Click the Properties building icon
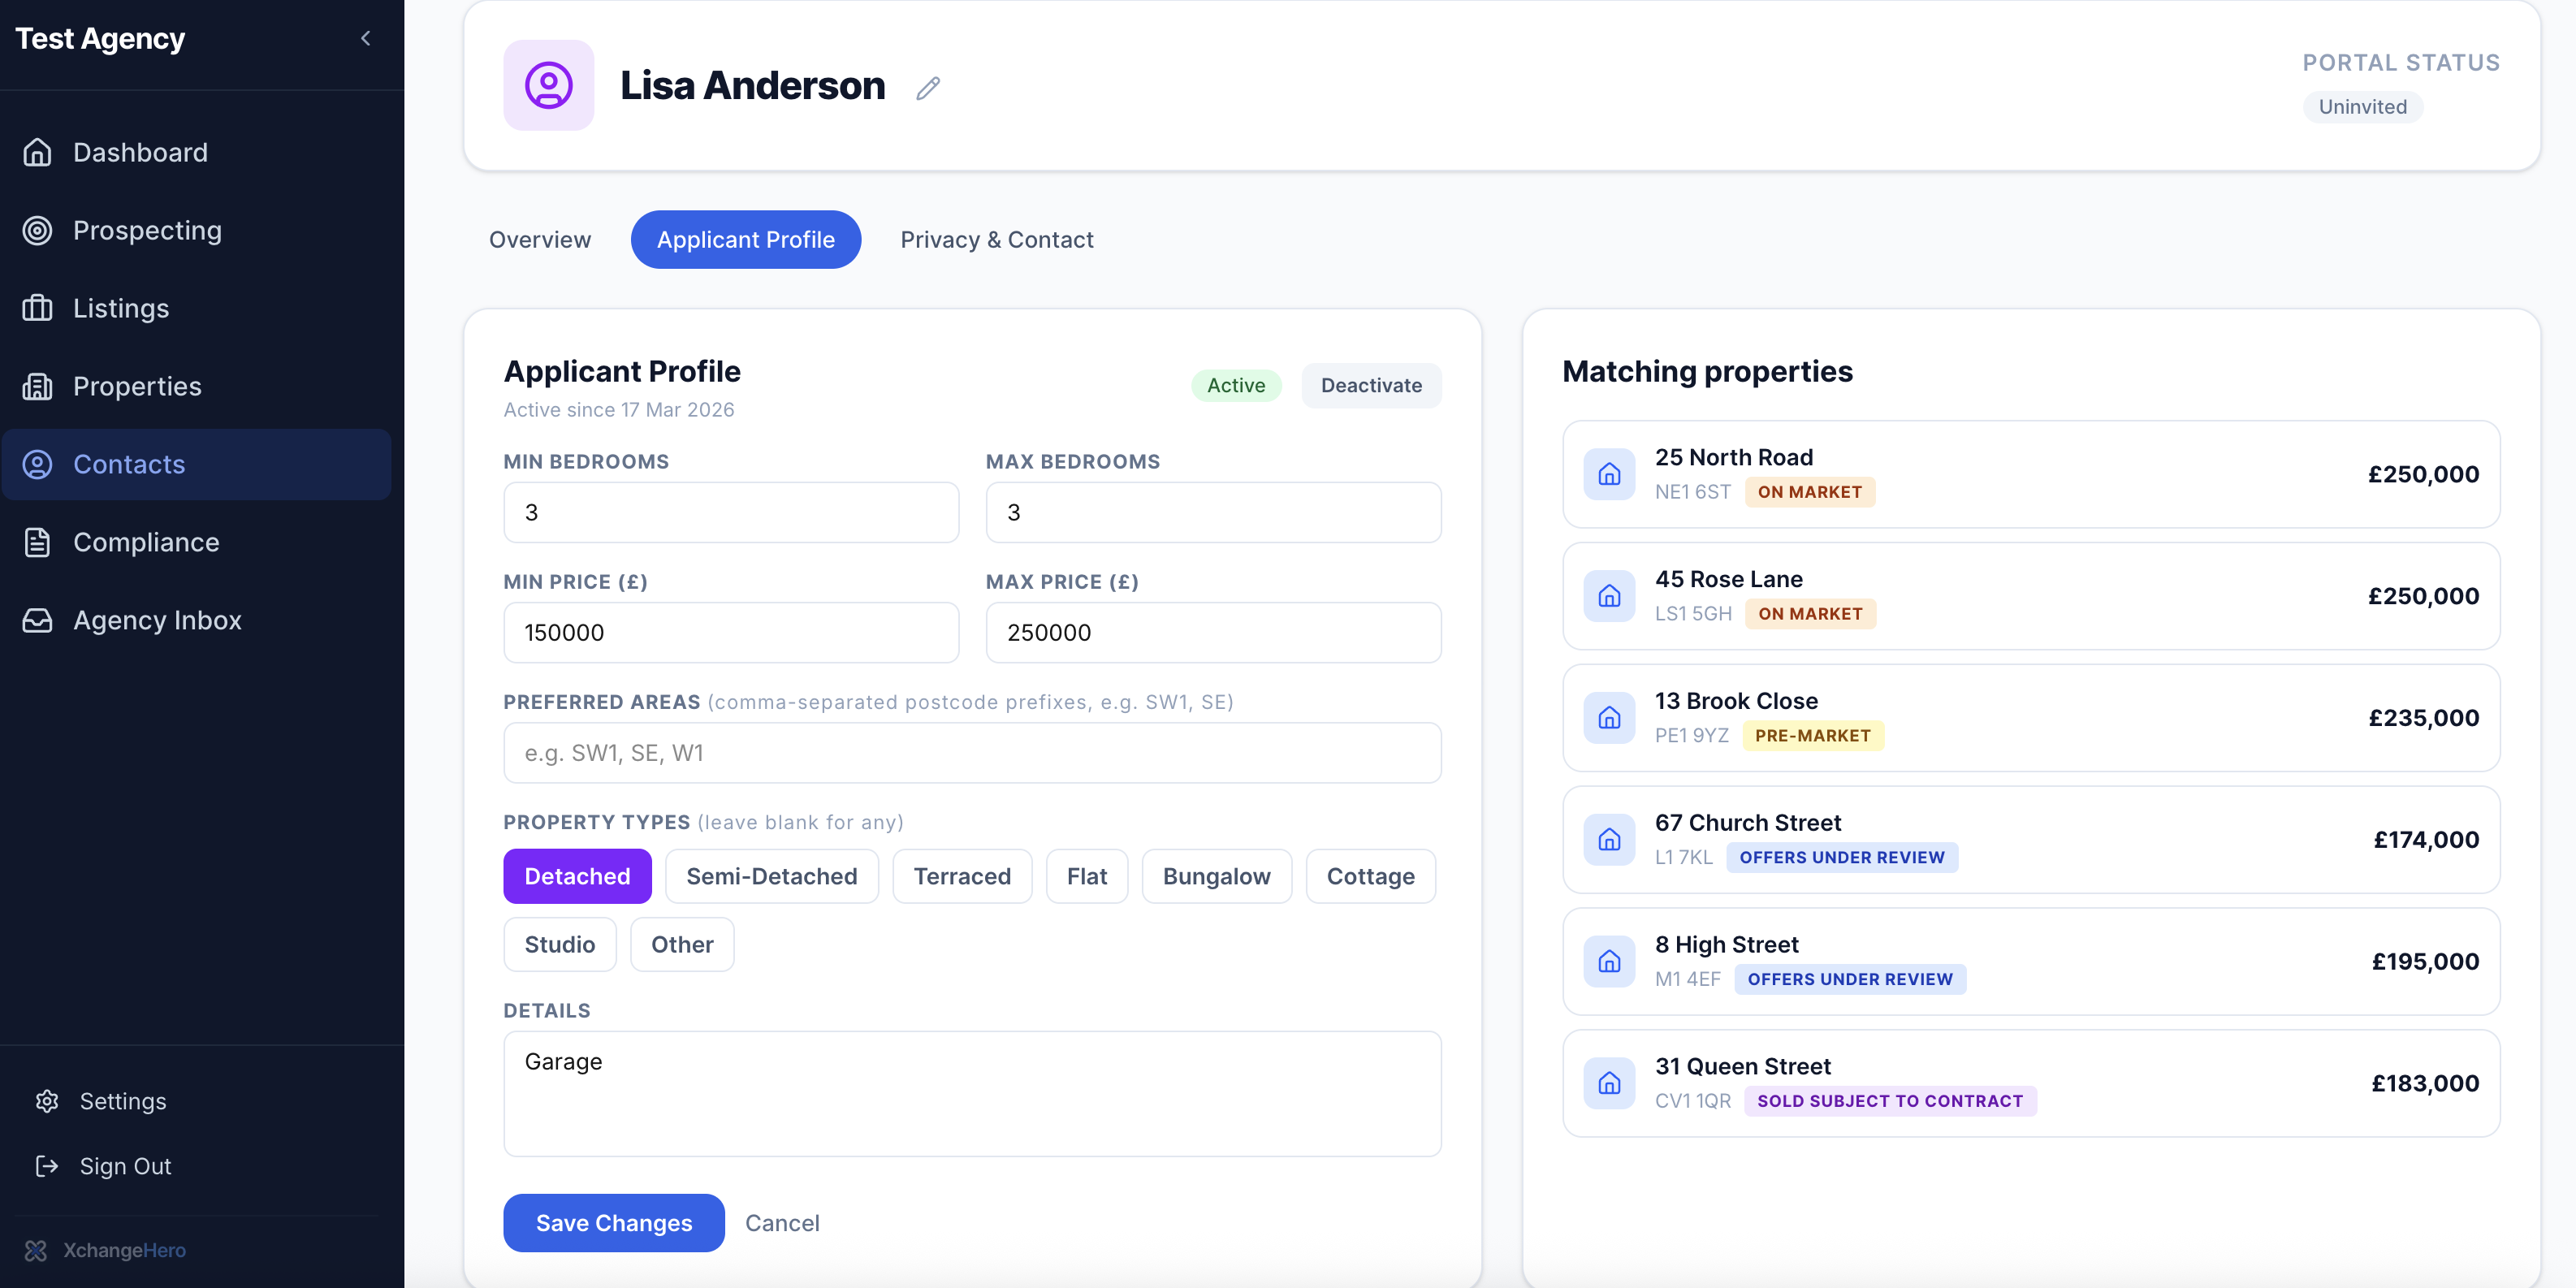This screenshot has width=2576, height=1288. [37, 386]
